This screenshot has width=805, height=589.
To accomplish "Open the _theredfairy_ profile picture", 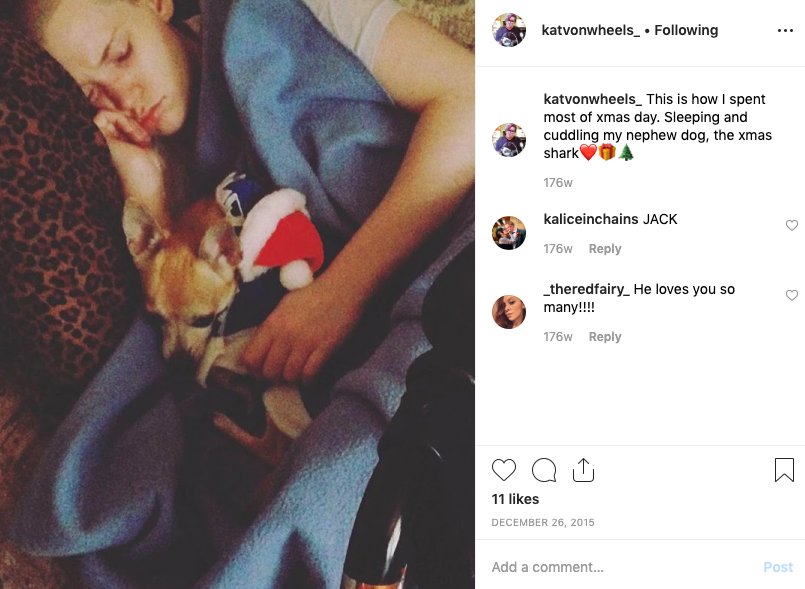I will 509,312.
